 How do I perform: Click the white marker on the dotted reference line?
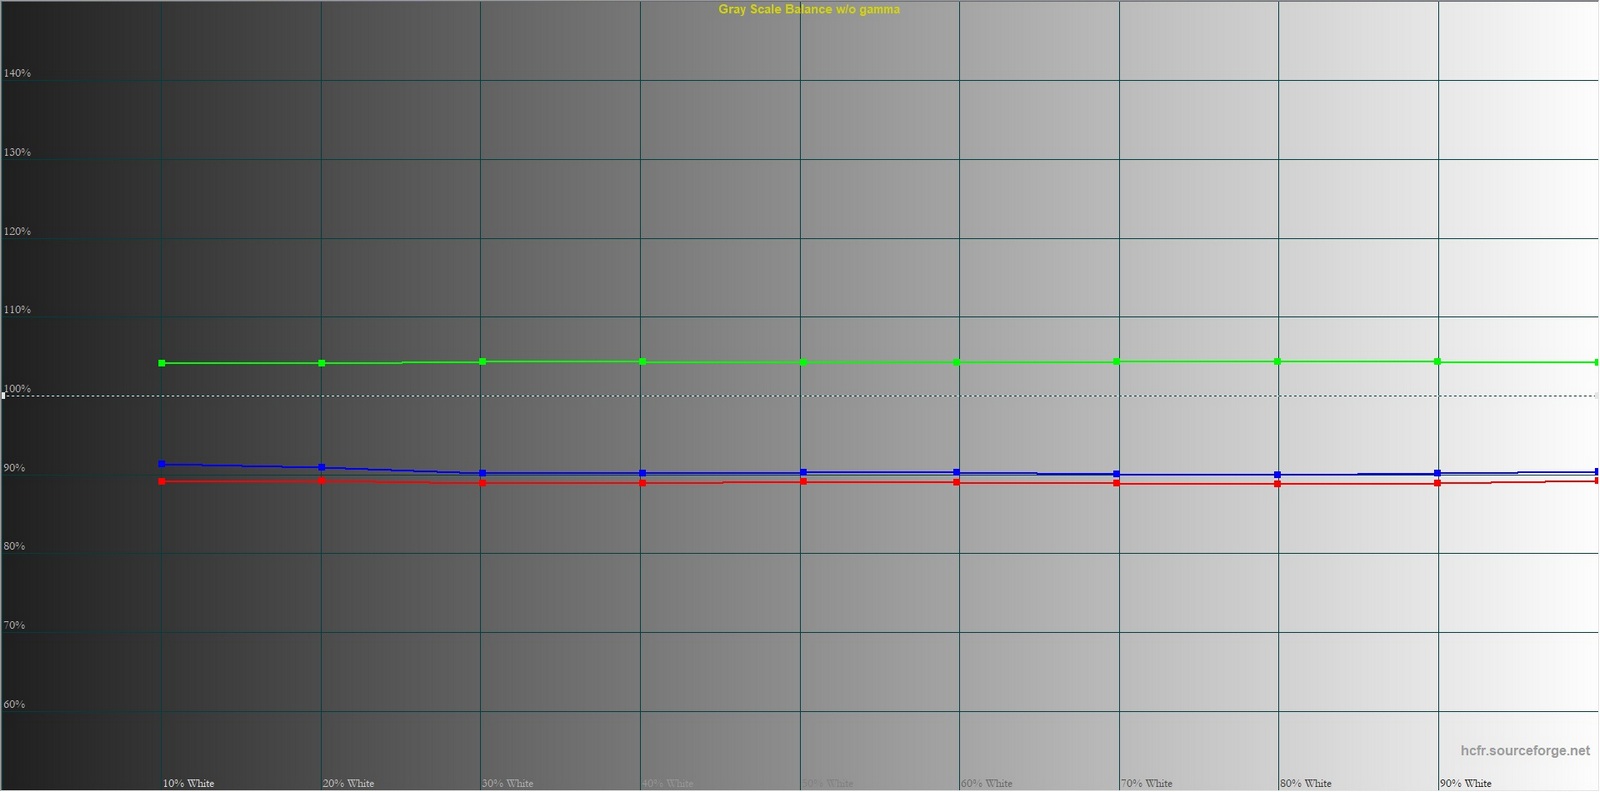(3, 396)
